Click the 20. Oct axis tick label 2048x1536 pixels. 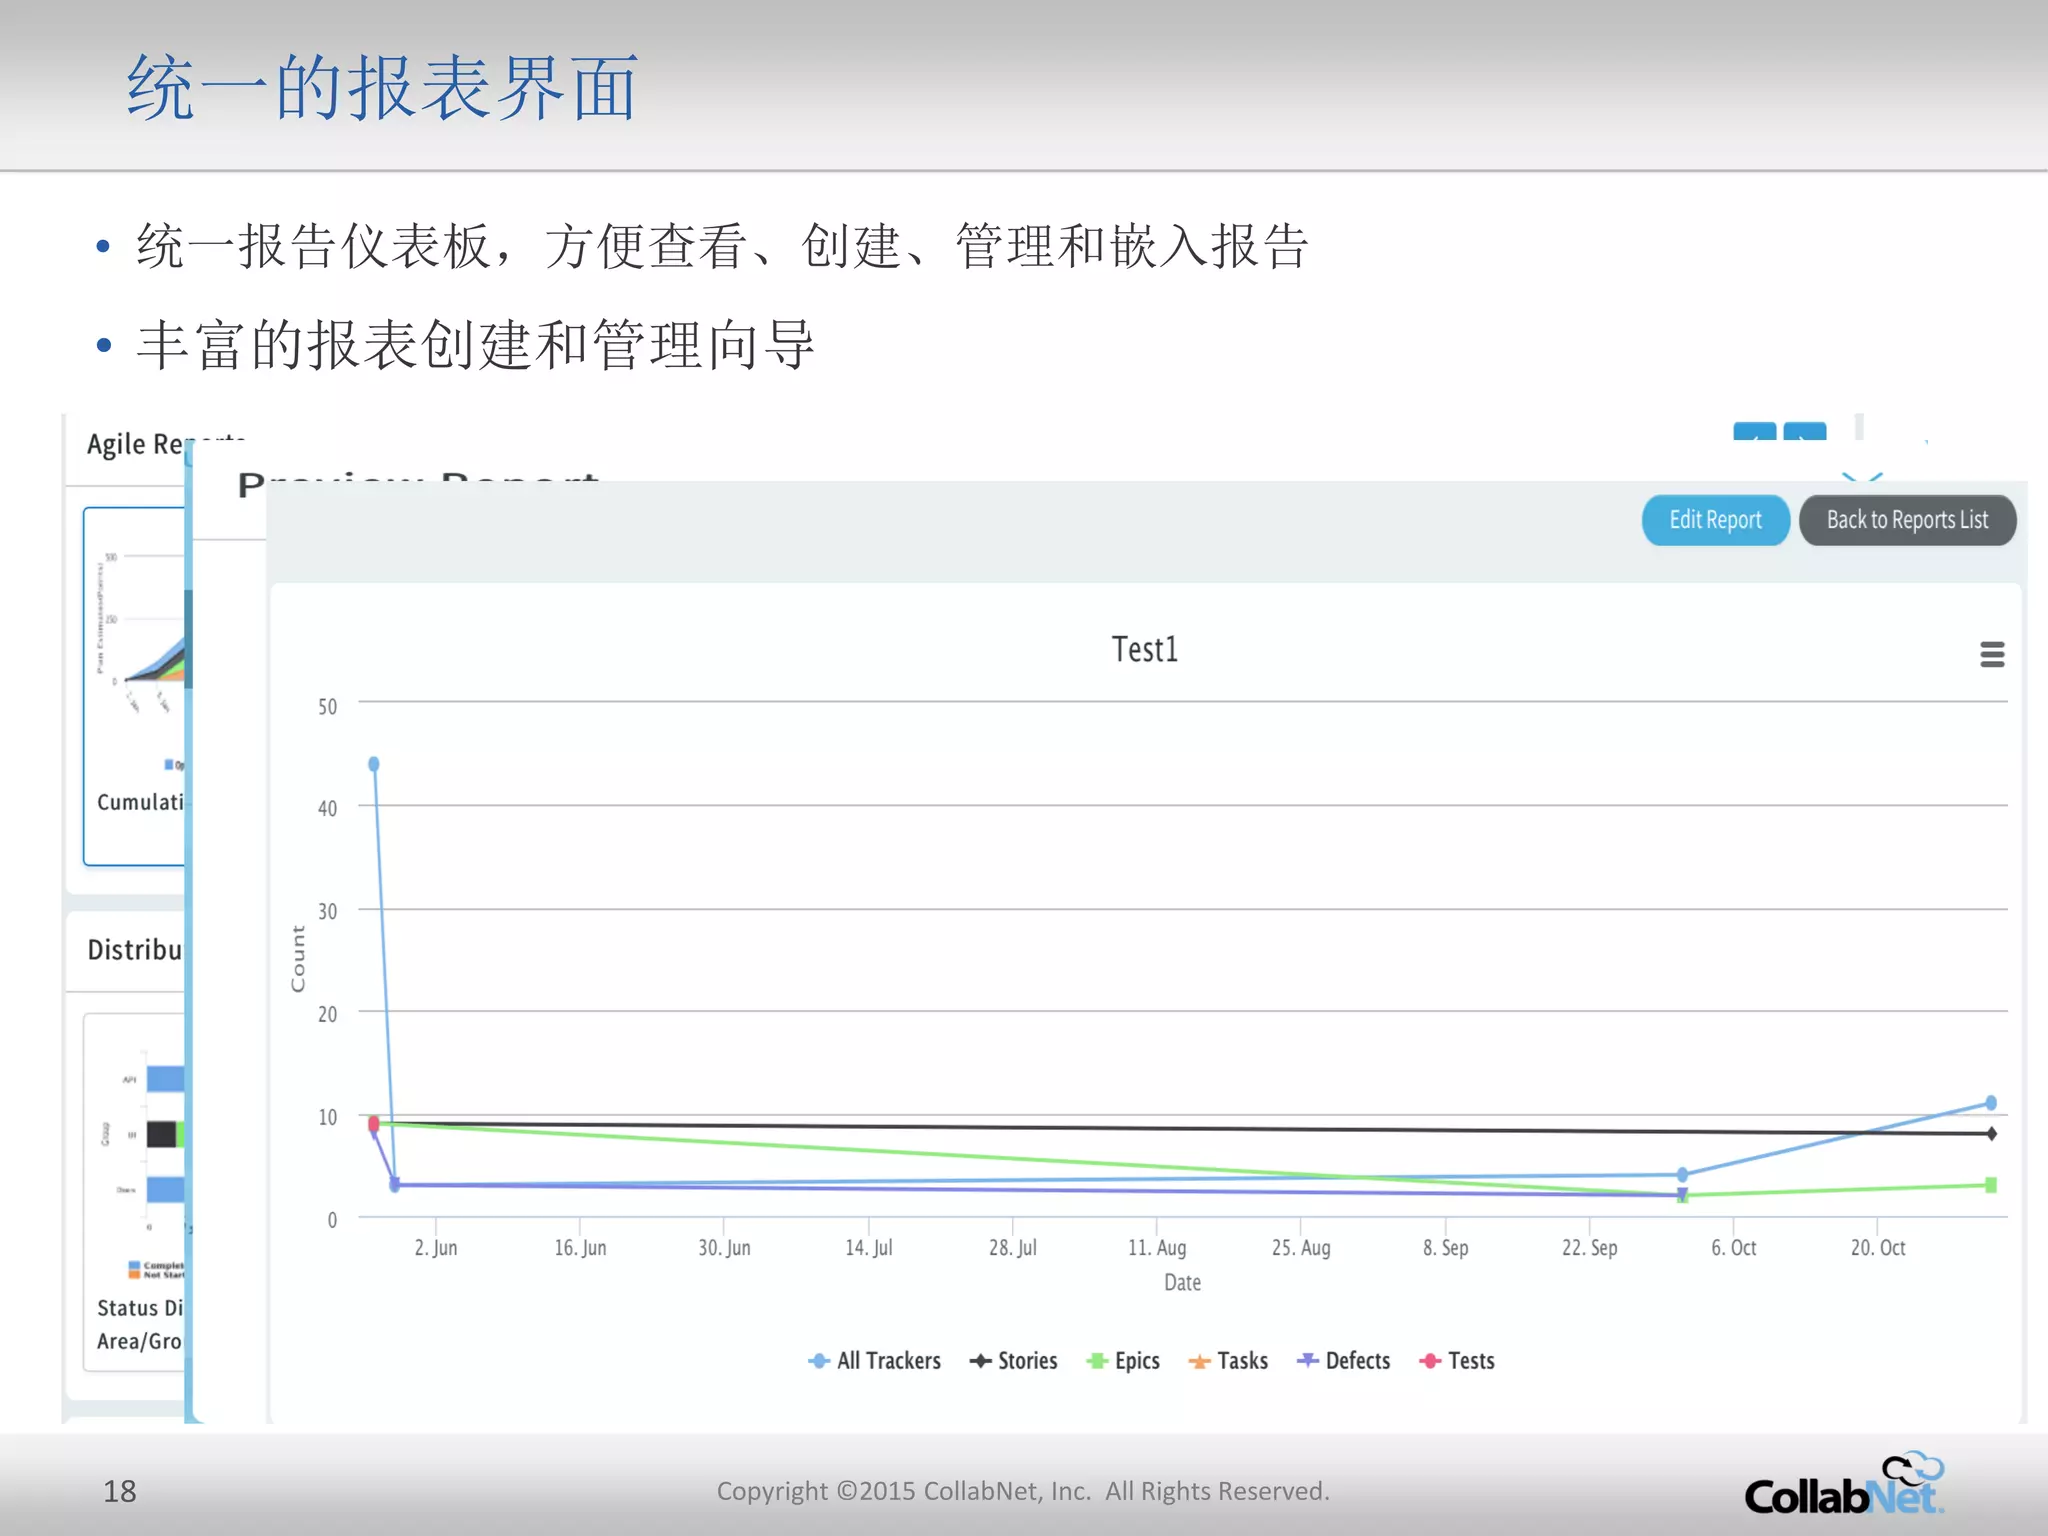[1878, 1248]
